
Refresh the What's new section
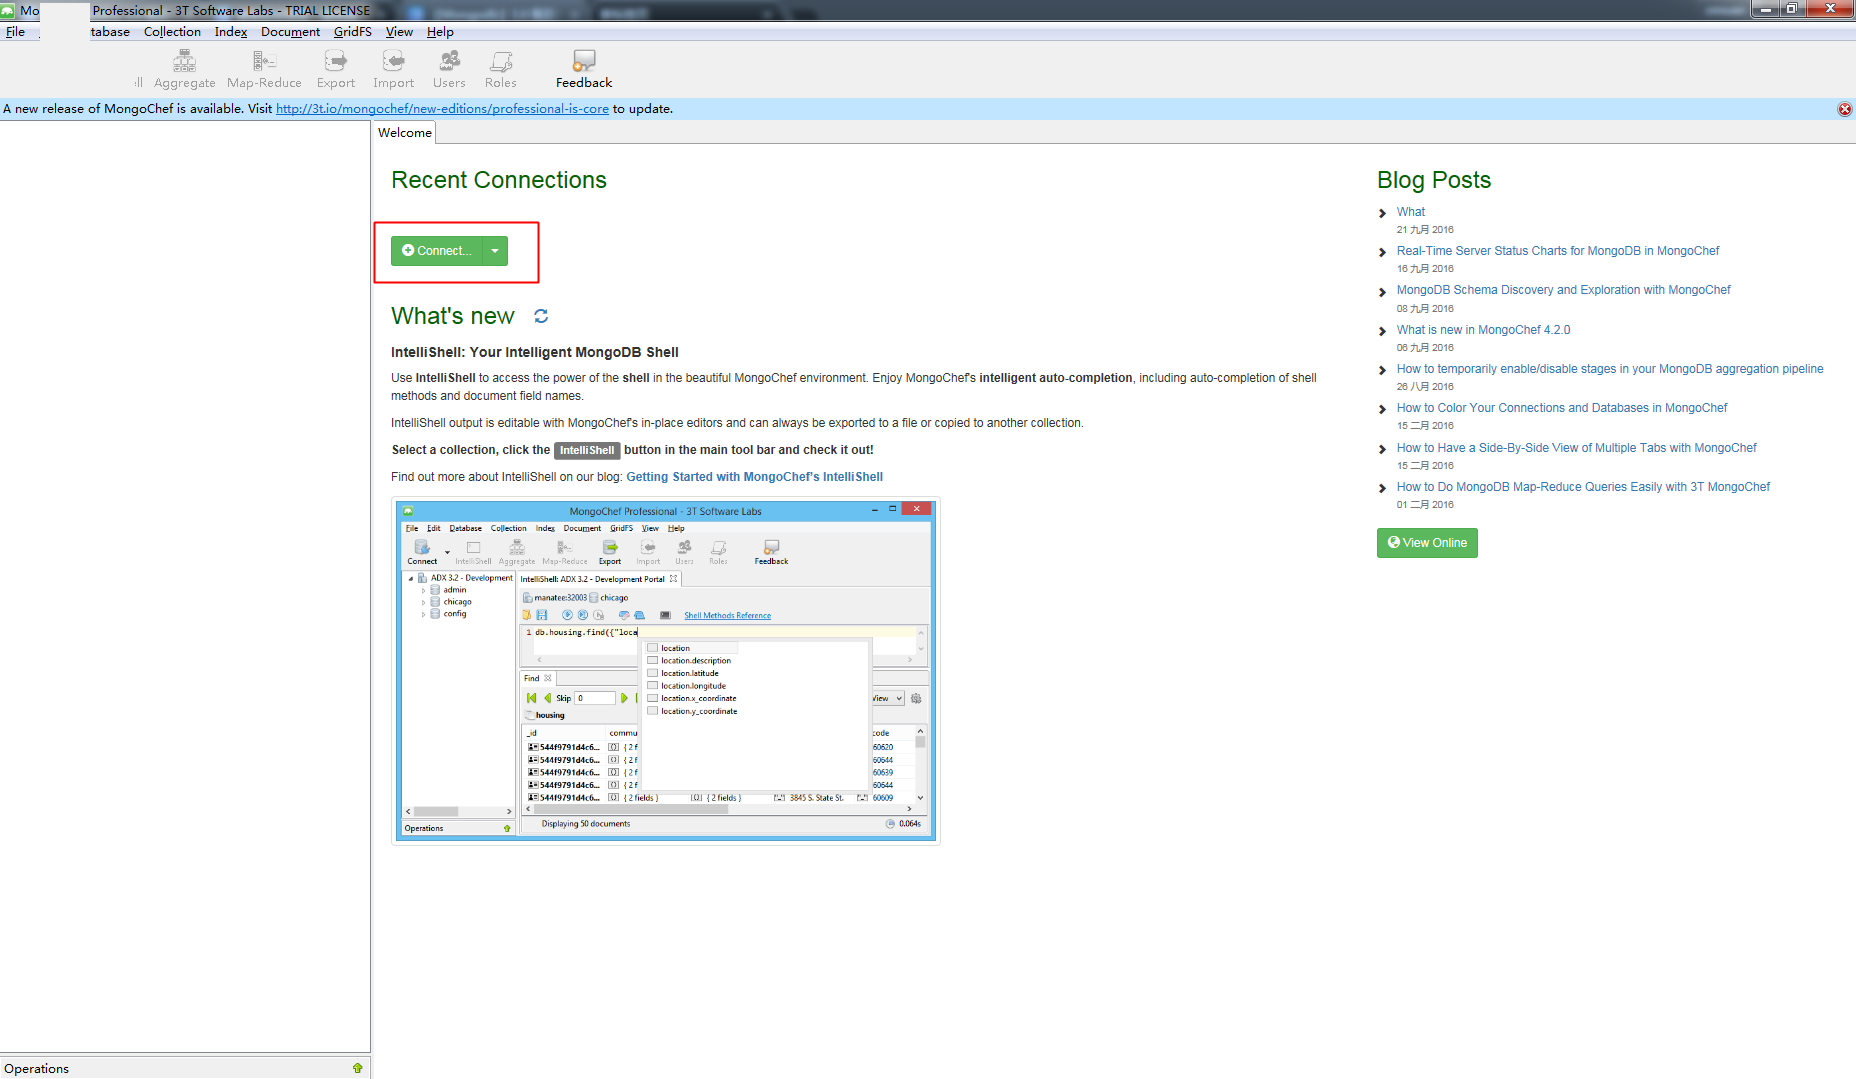pos(541,316)
